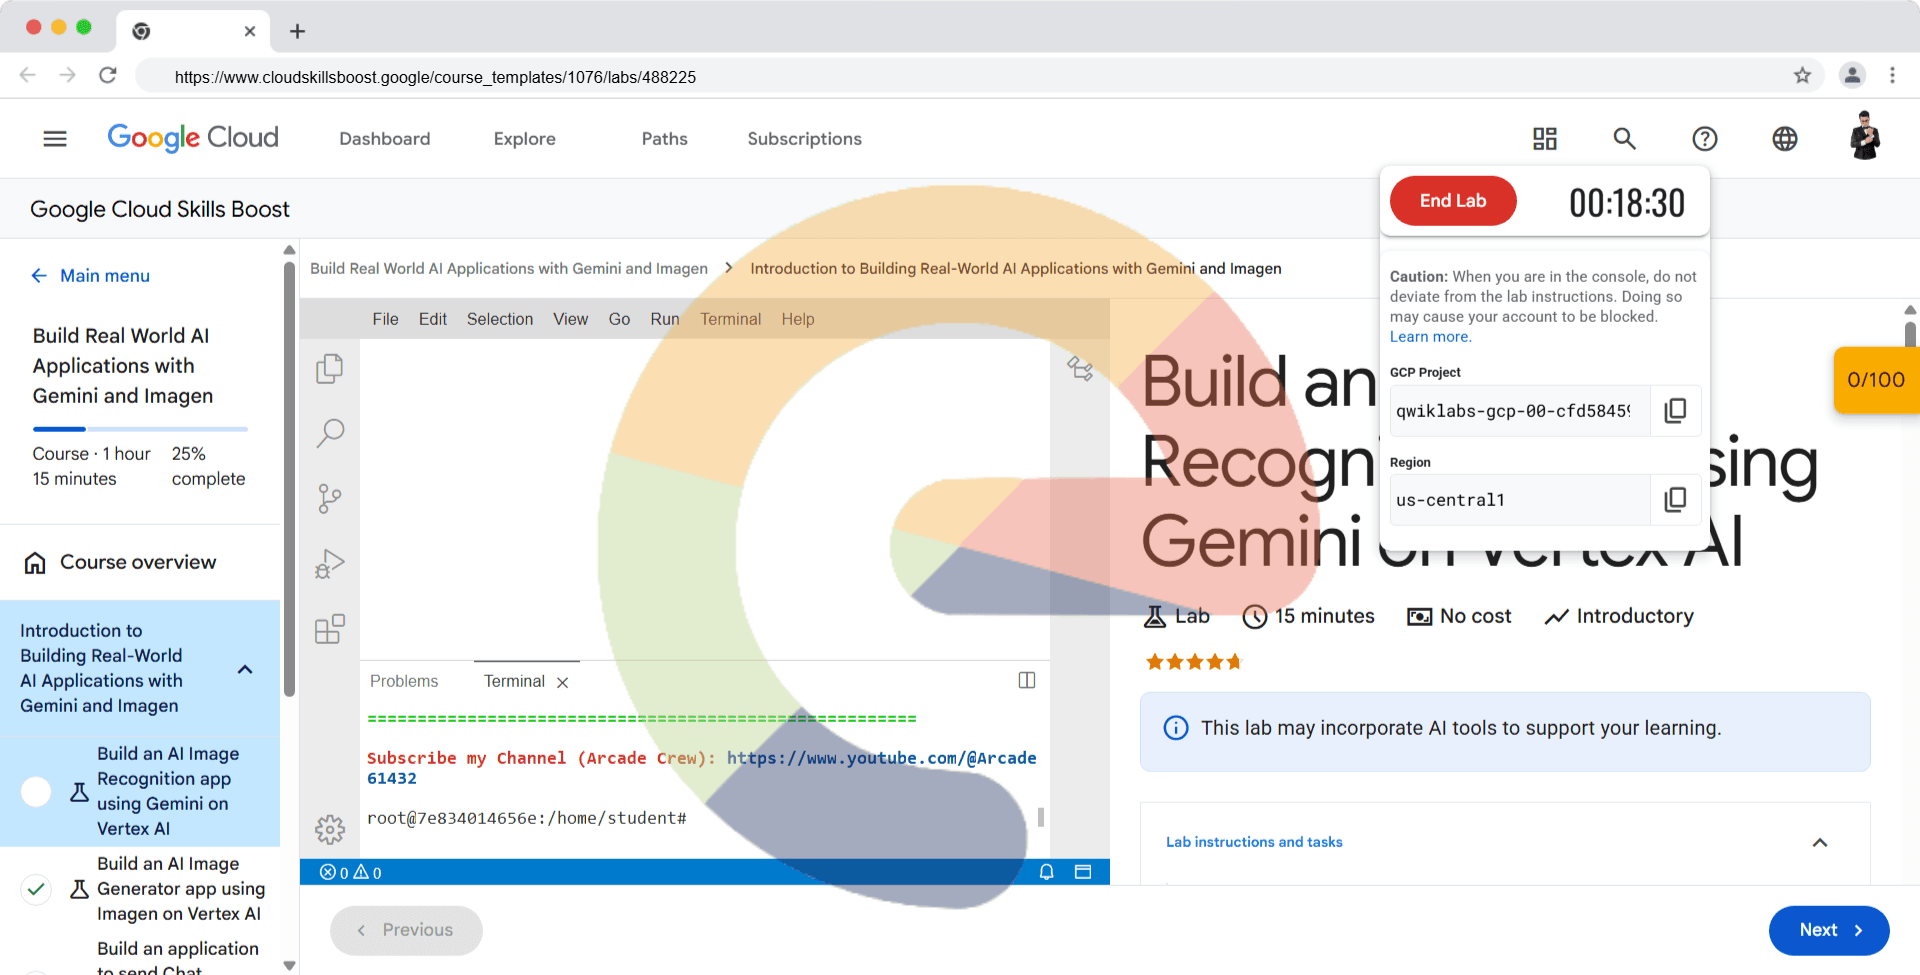Open Run and Debug view

pos(329,564)
